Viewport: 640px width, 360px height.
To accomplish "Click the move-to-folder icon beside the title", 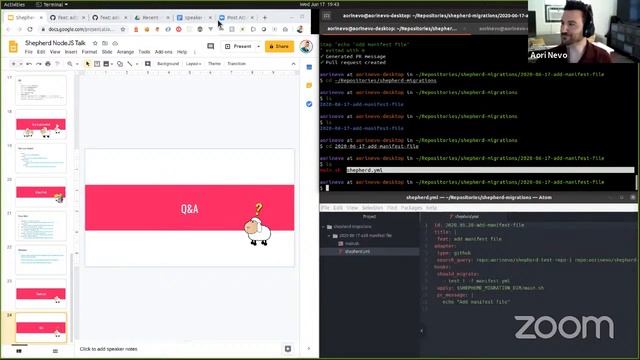I will [x=105, y=43].
